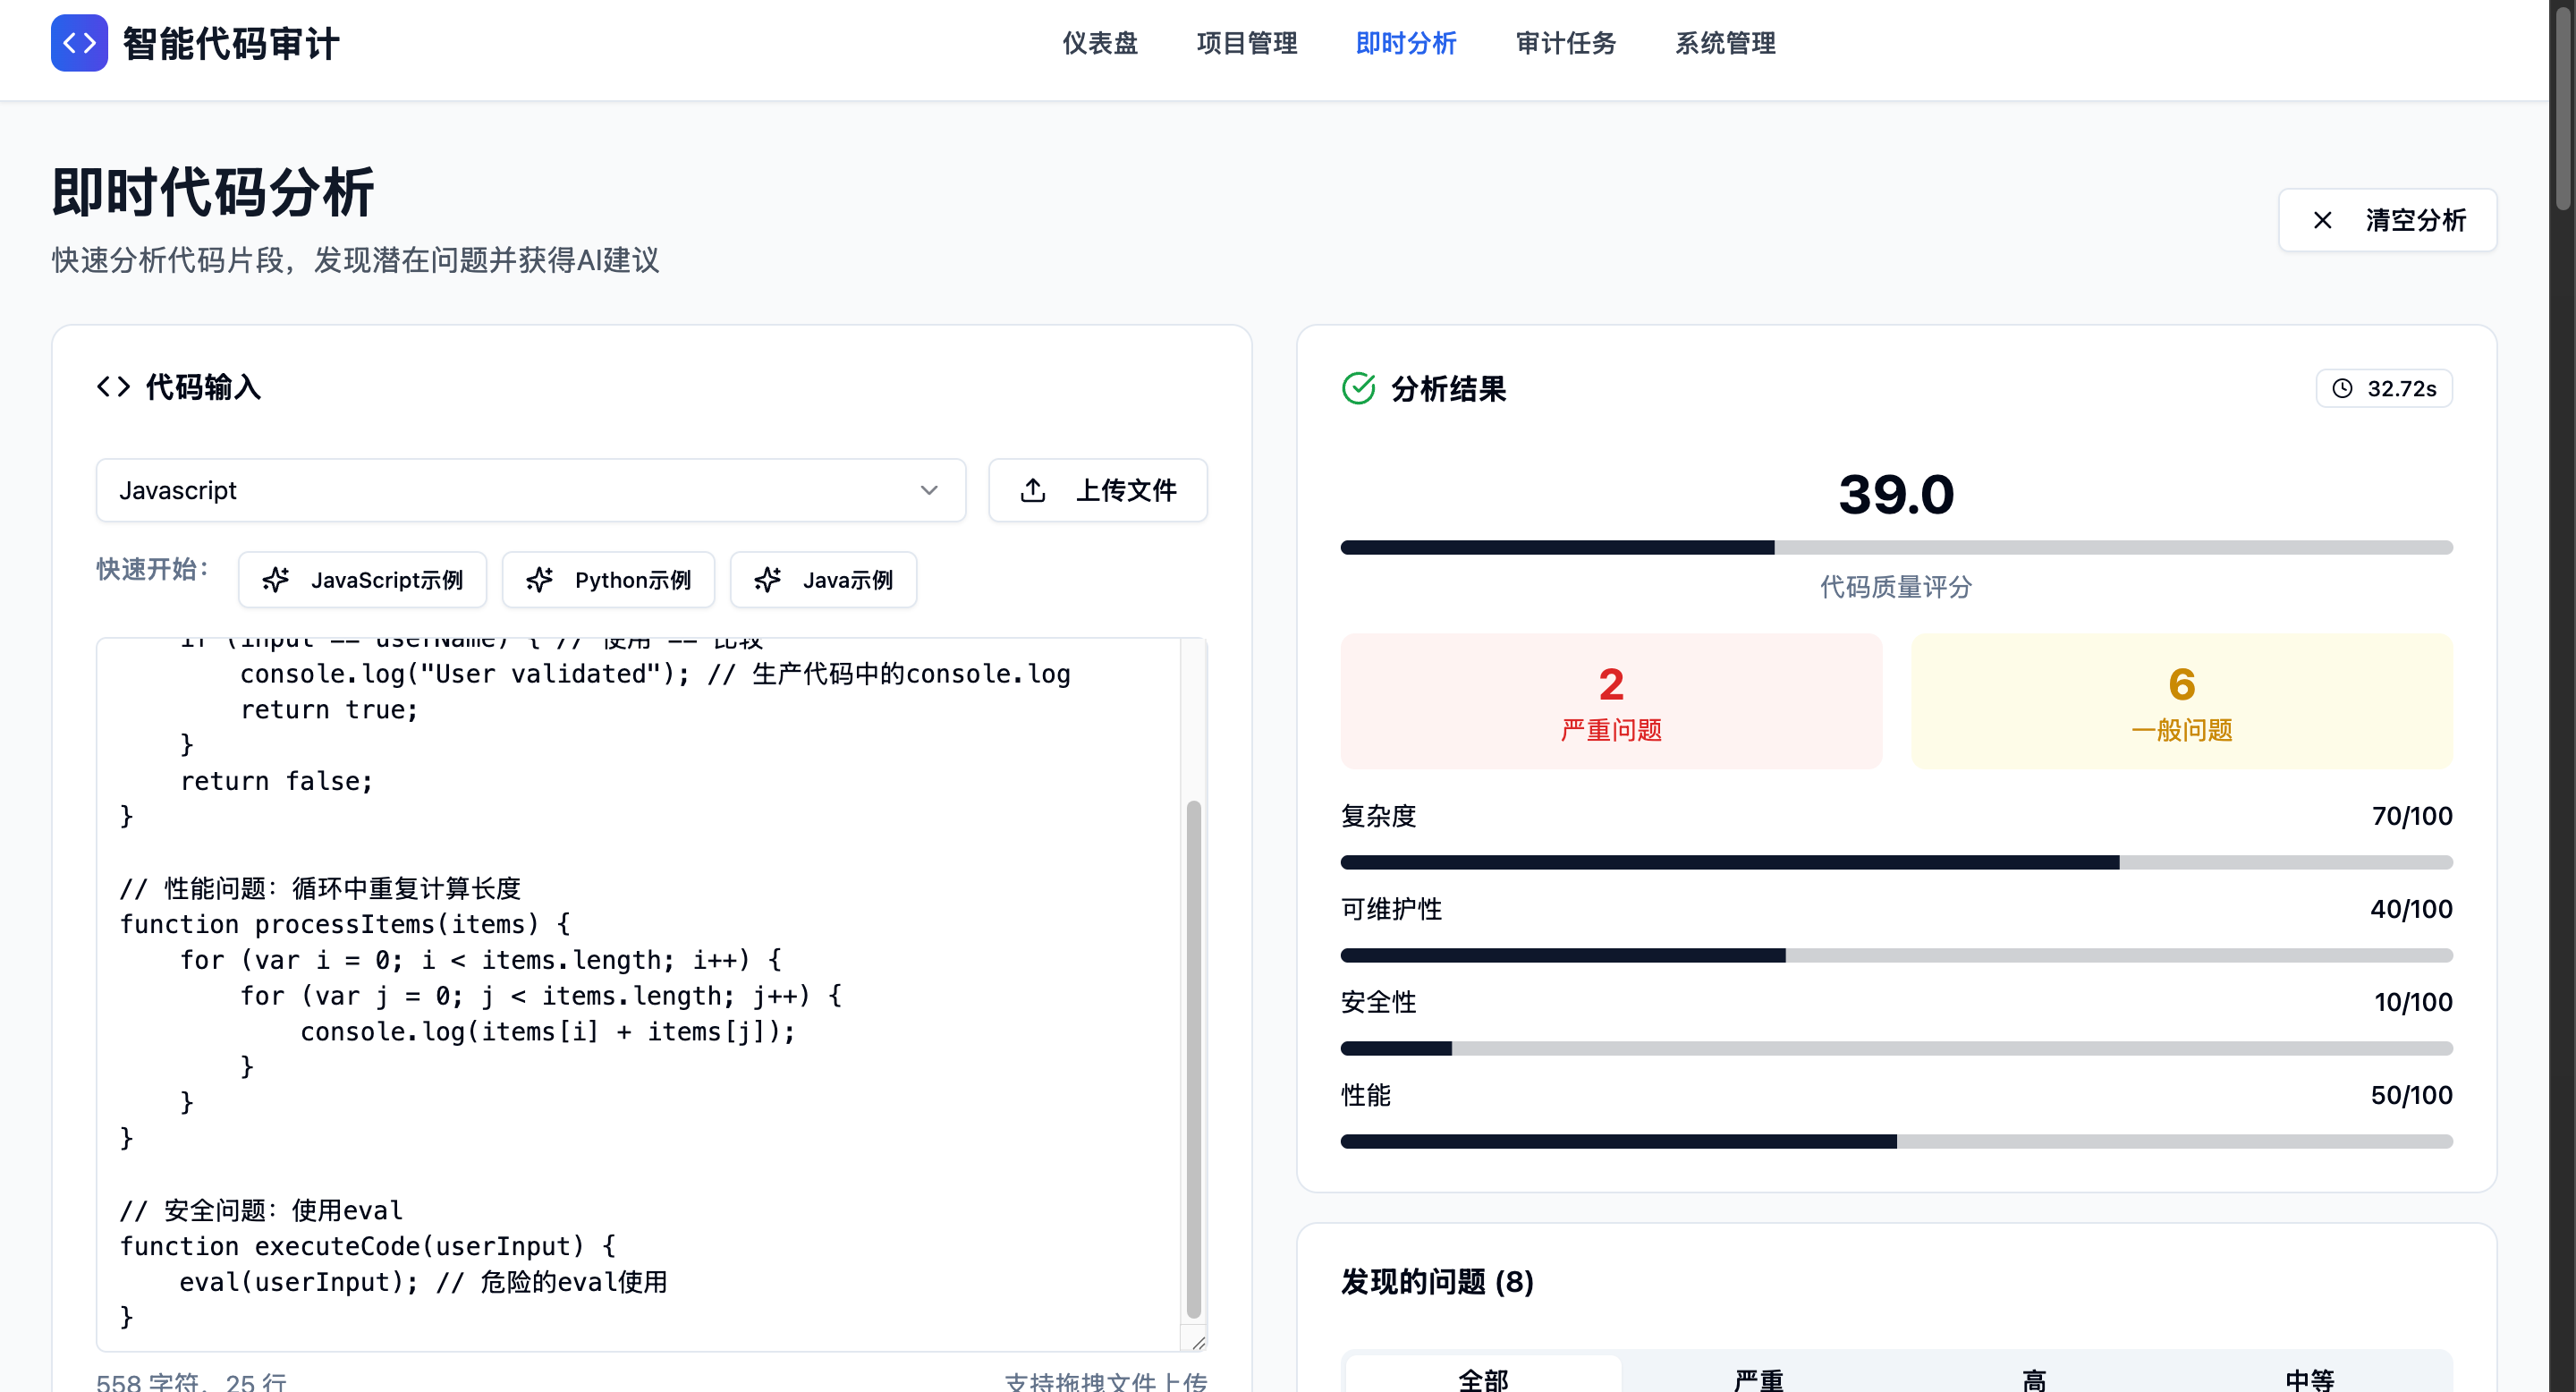Click the sparkle icon on Java示例
Screen dimensions: 2576x1392
click(768, 580)
